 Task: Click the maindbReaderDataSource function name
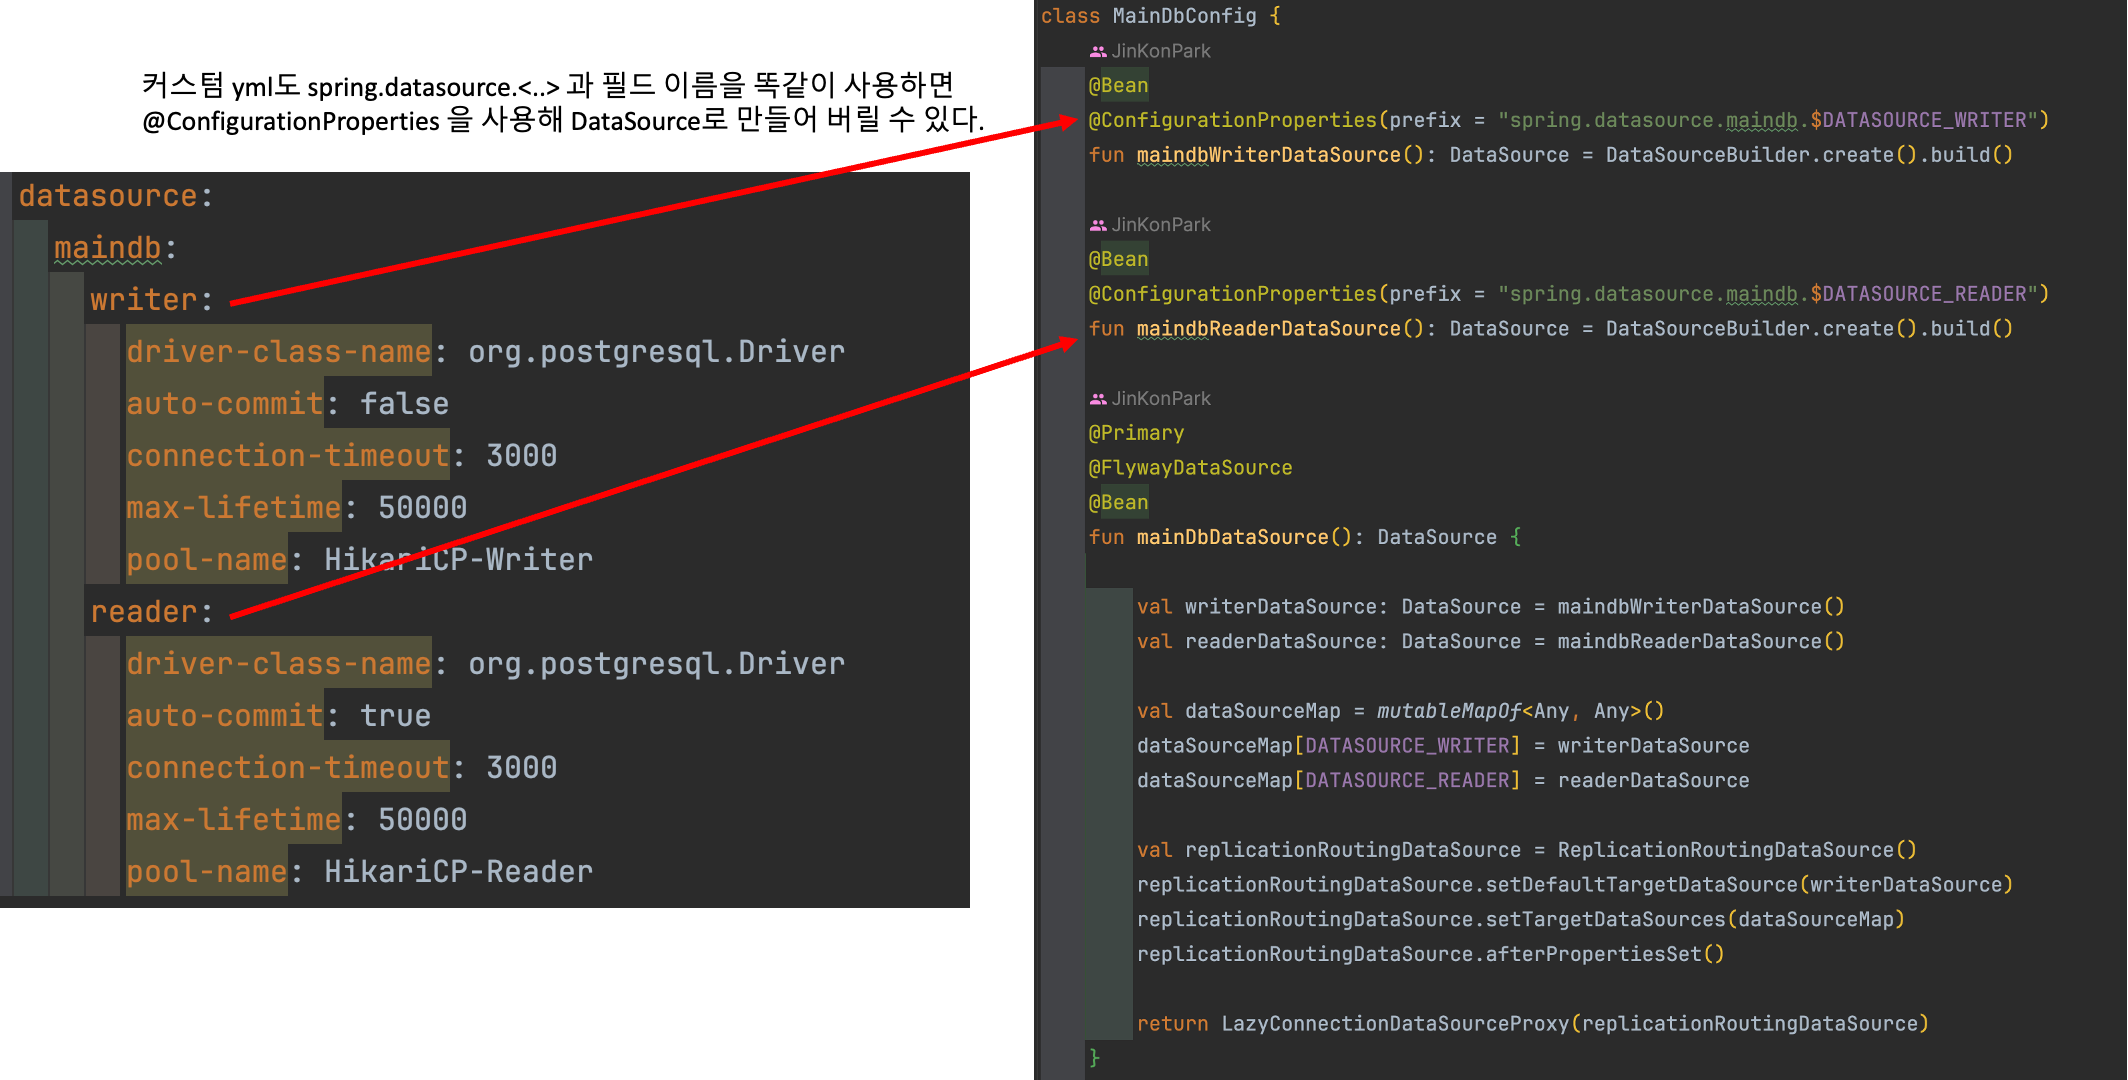pyautogui.click(x=1268, y=329)
